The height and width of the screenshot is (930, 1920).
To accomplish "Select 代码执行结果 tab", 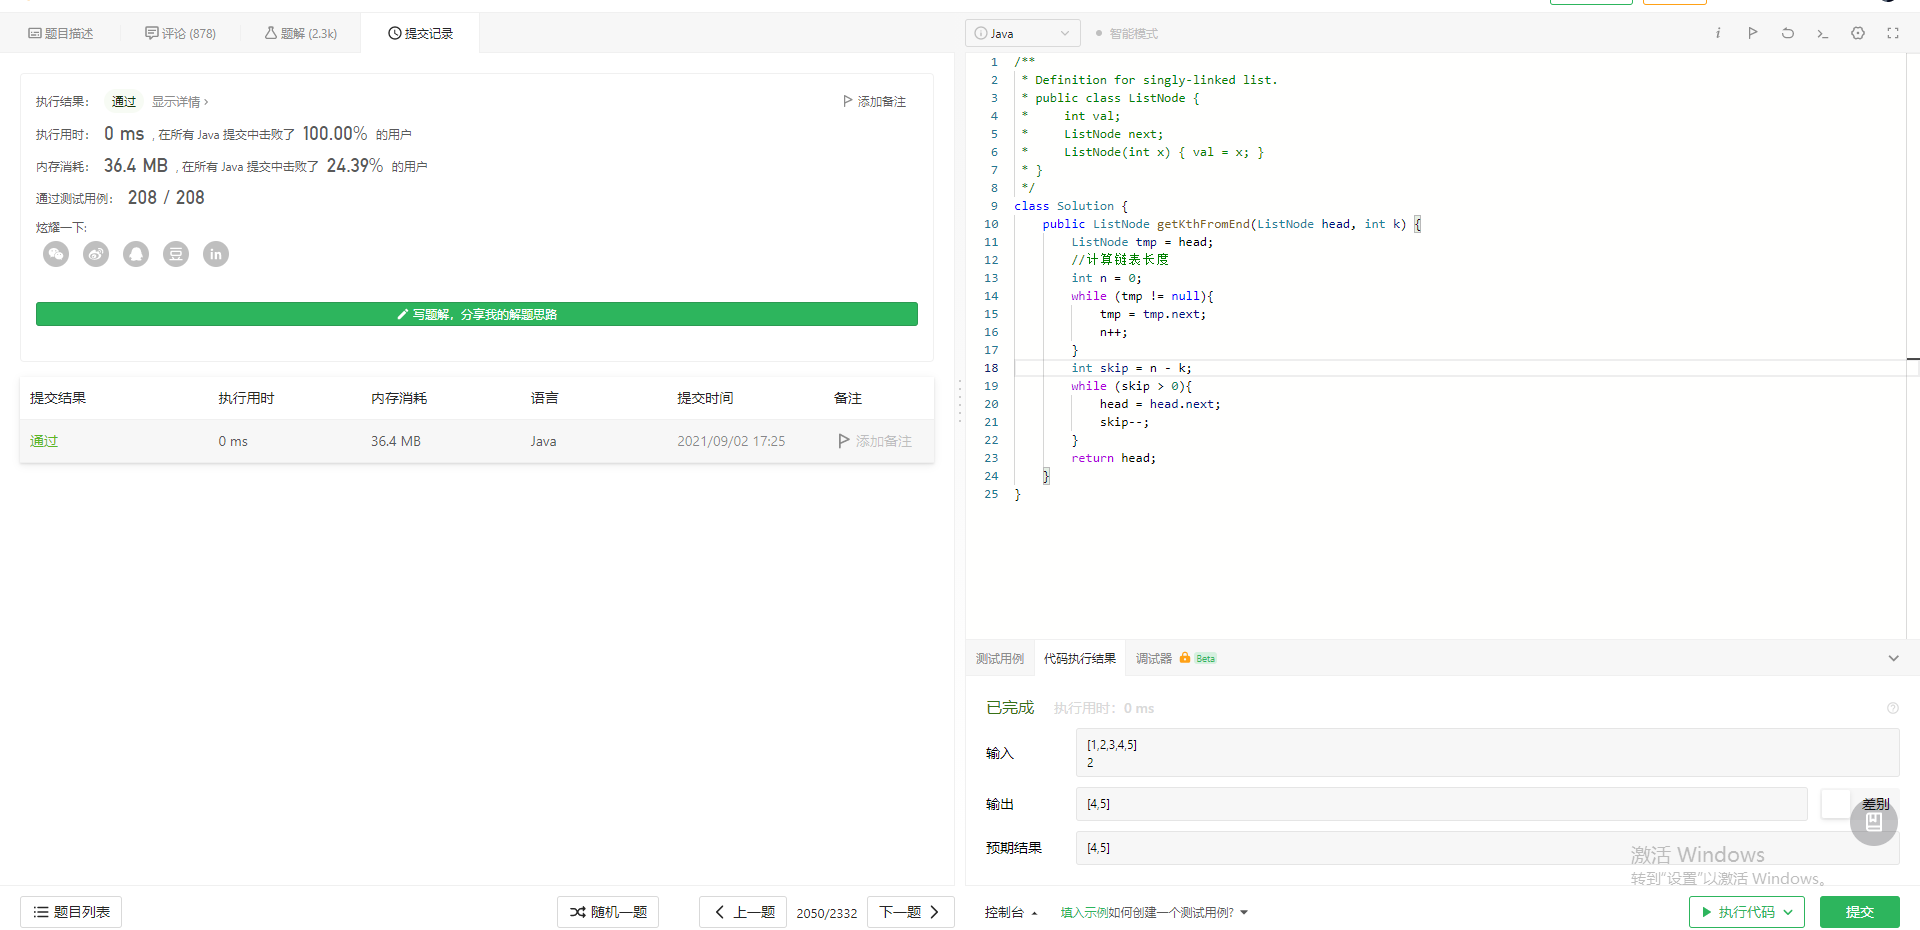I will pyautogui.click(x=1080, y=658).
